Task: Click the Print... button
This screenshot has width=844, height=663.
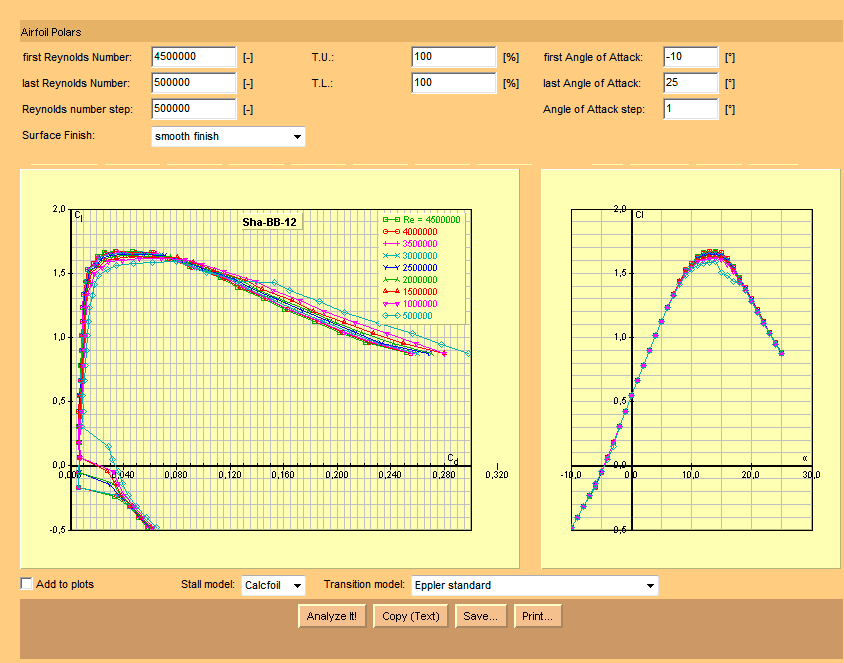Action: [537, 616]
